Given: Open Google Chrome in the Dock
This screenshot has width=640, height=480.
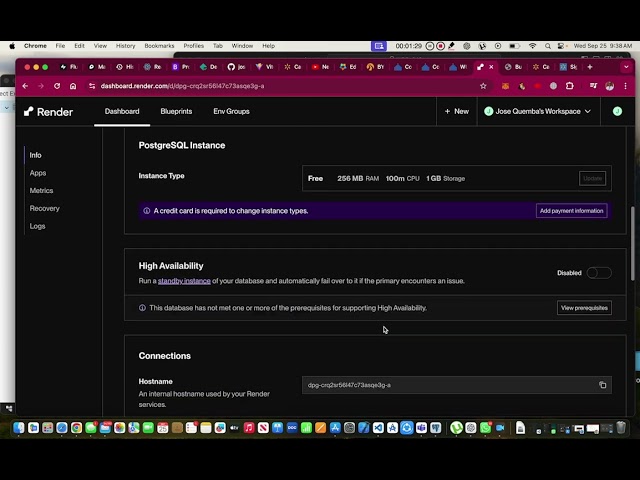Looking at the screenshot, I should pyautogui.click(x=76, y=427).
